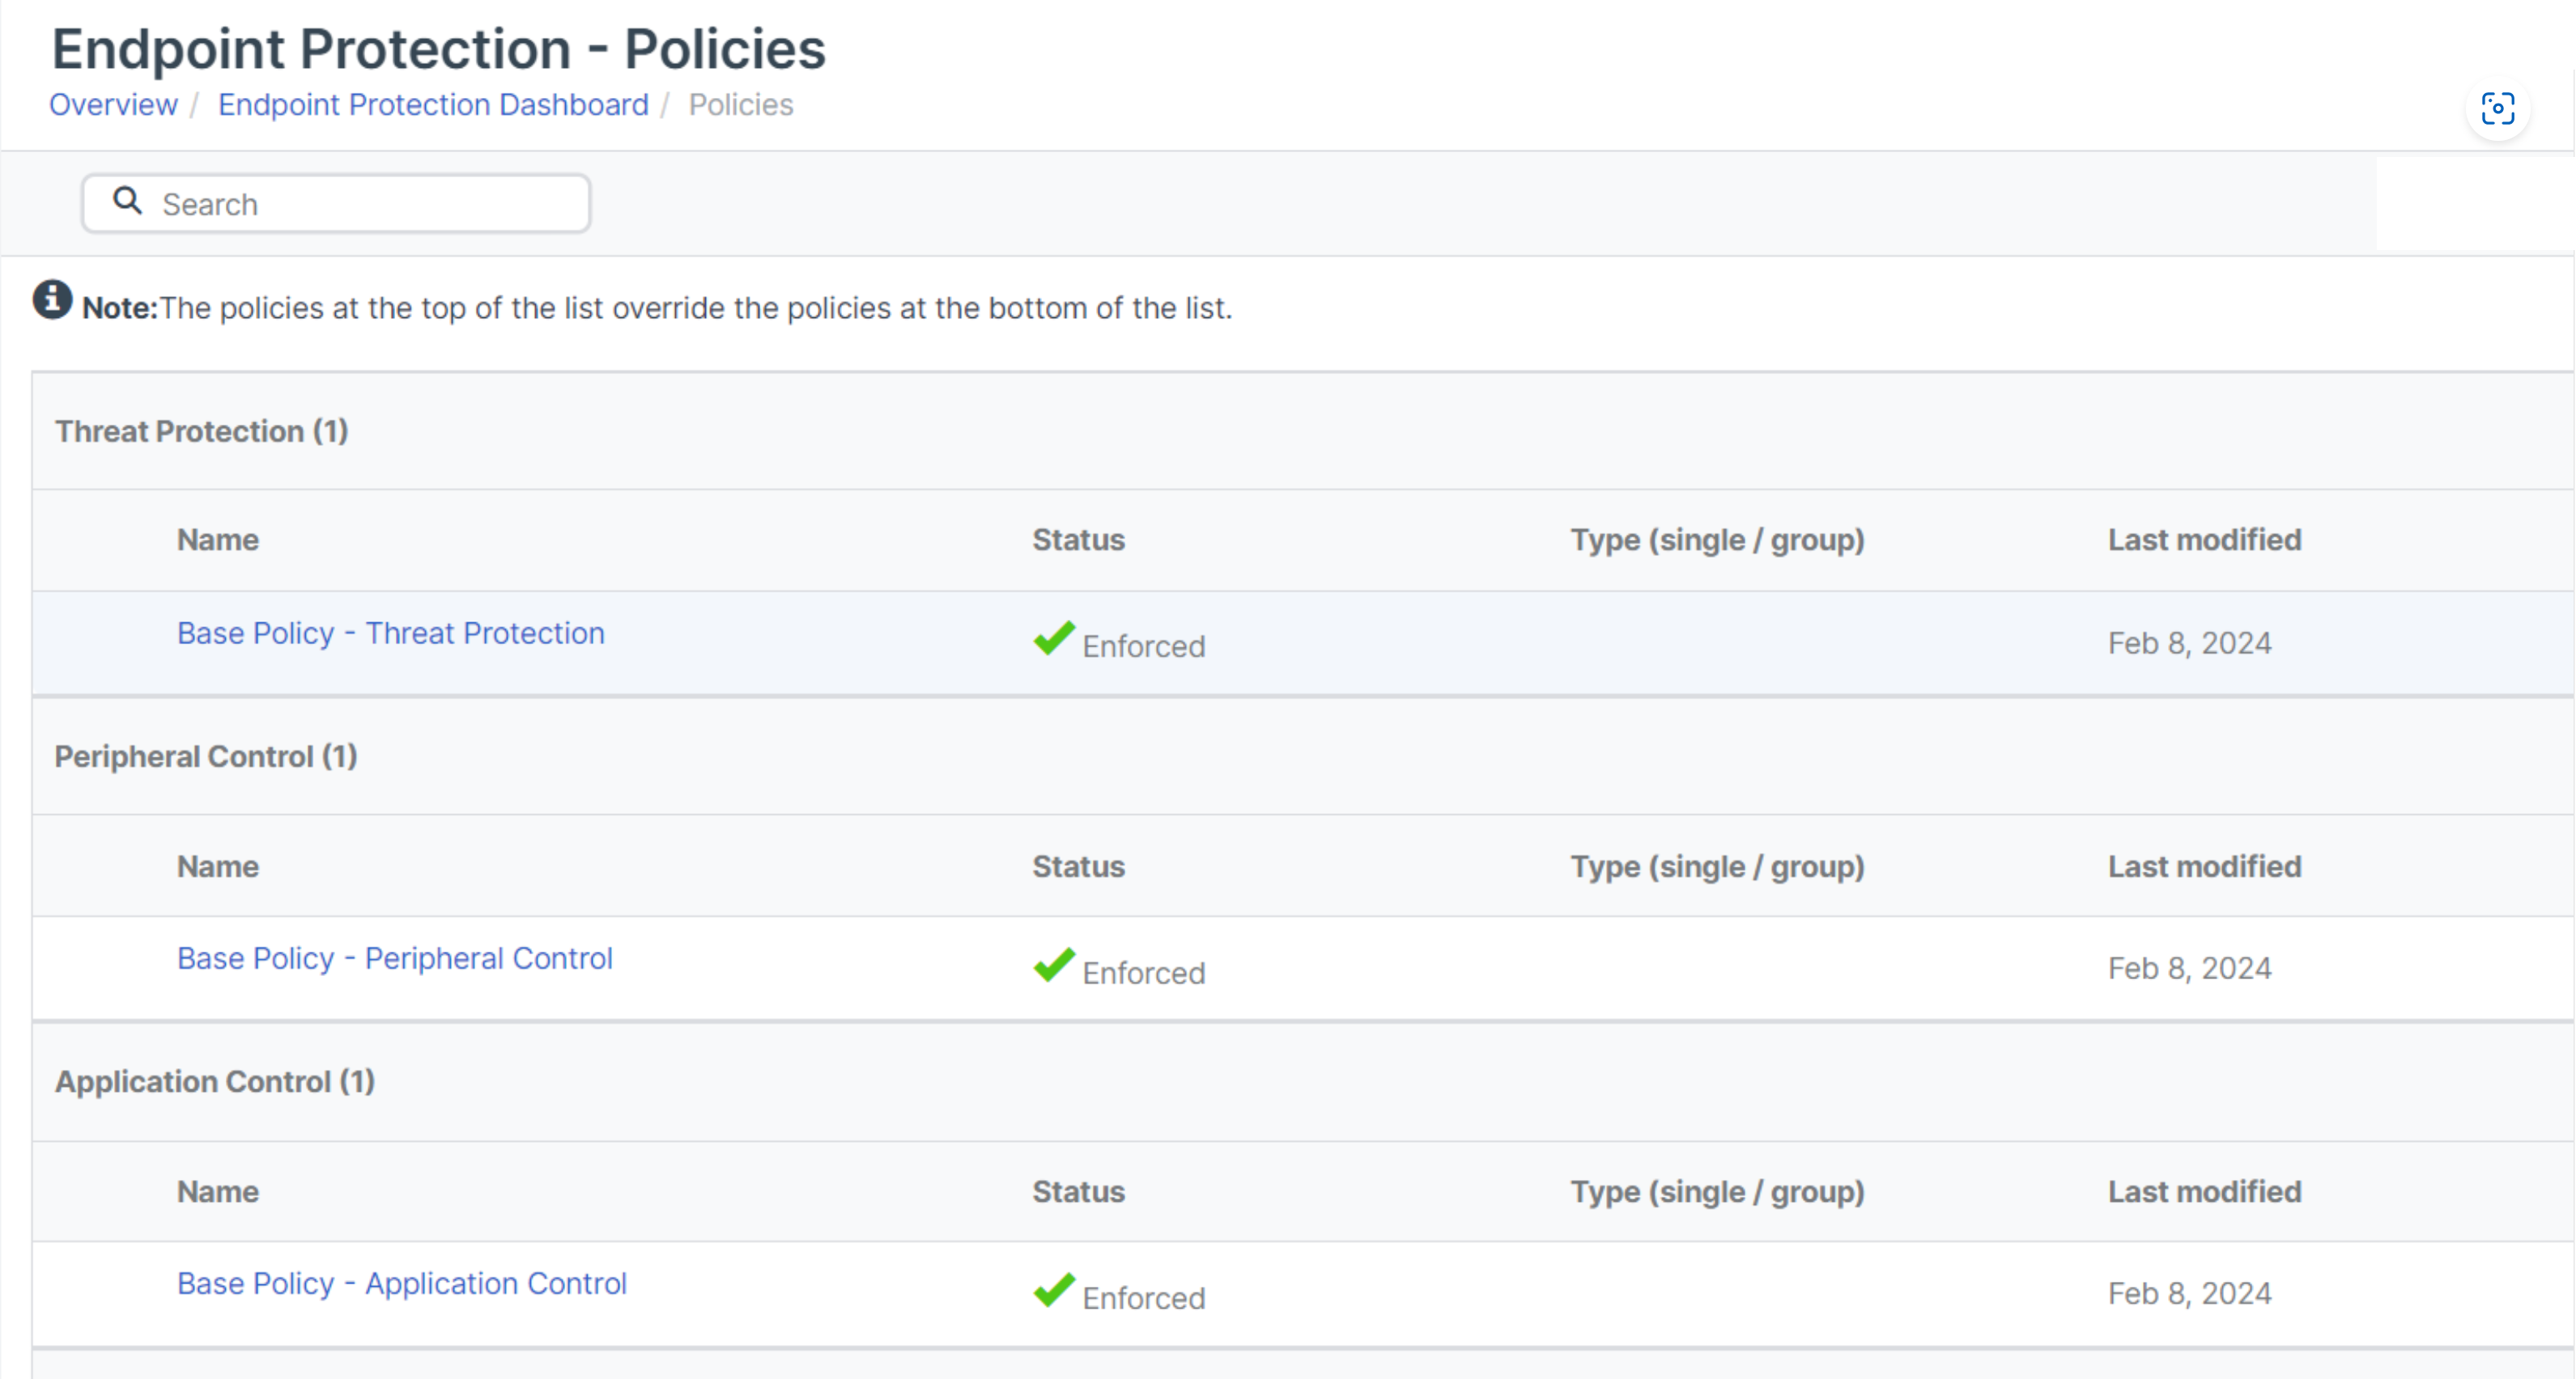2576x1379 pixels.
Task: Click green checkmark in Threat Protection row
Action: pyautogui.click(x=1054, y=638)
